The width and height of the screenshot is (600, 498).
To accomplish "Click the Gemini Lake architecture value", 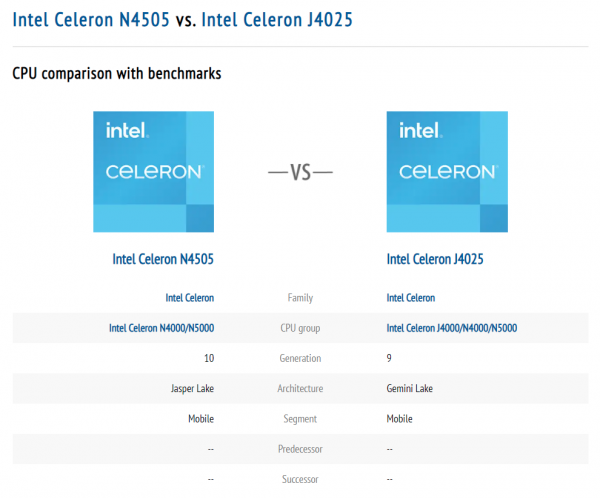I will (410, 388).
